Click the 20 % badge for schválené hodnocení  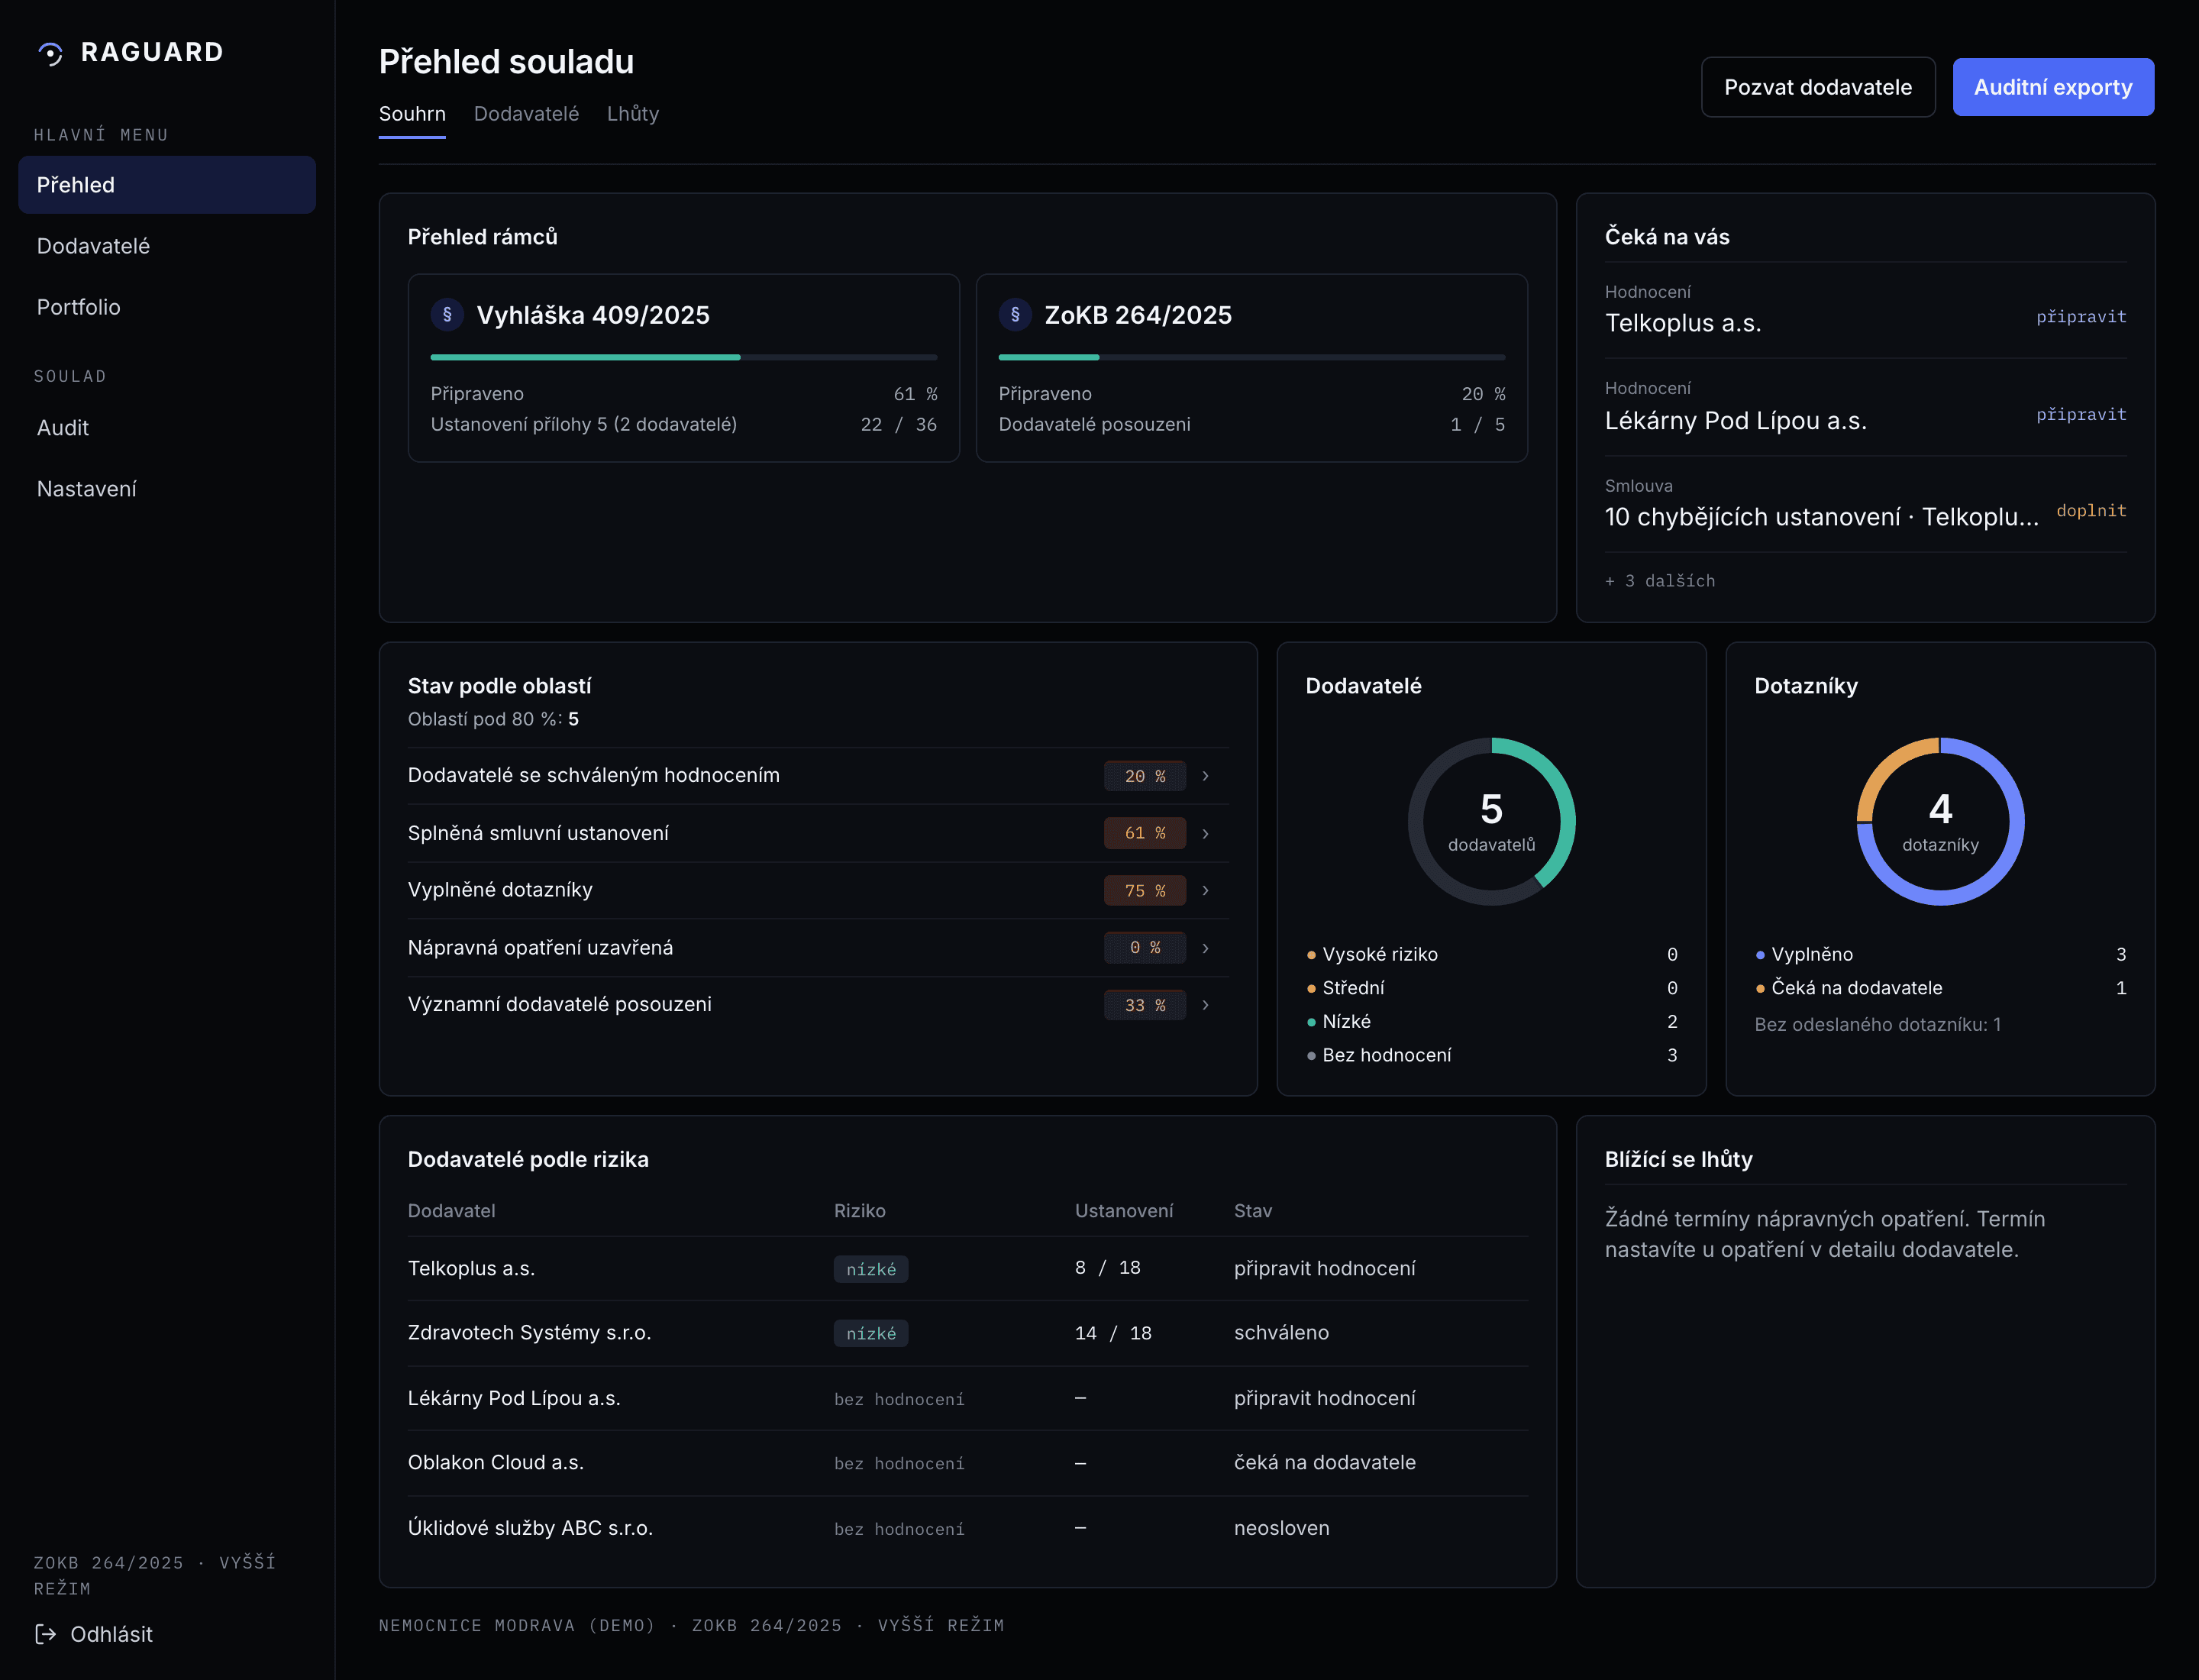tap(1145, 776)
